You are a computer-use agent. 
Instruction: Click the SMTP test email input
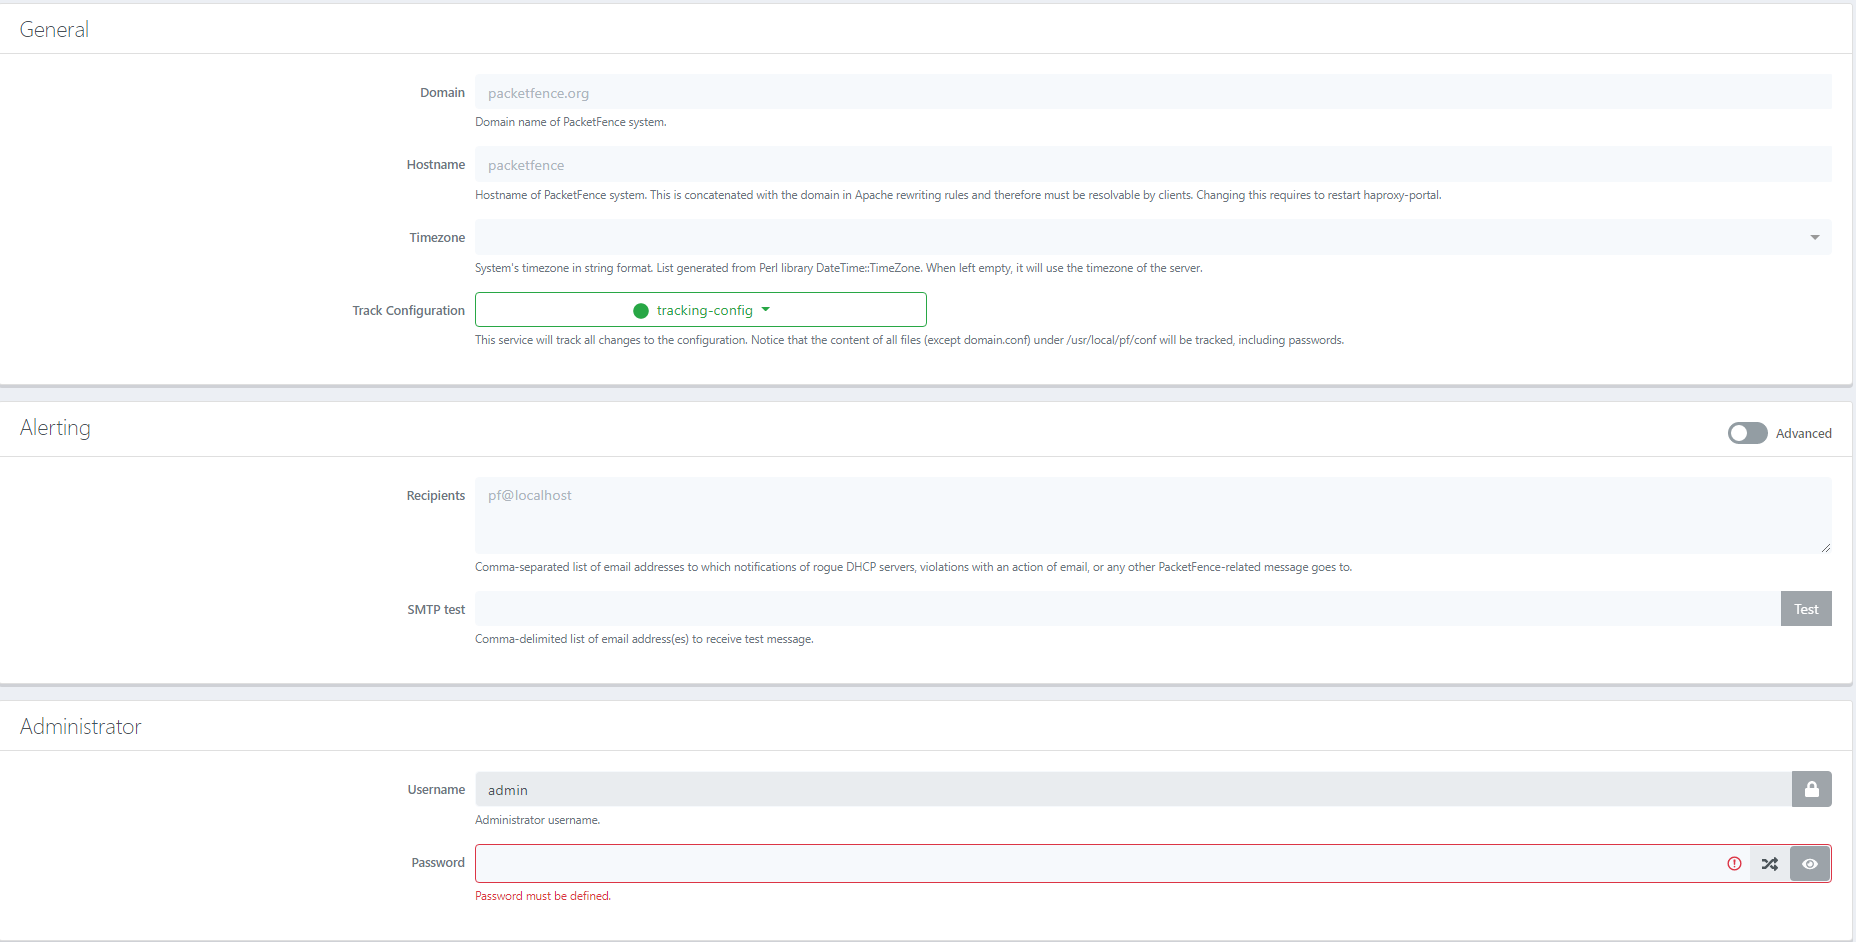point(1127,609)
